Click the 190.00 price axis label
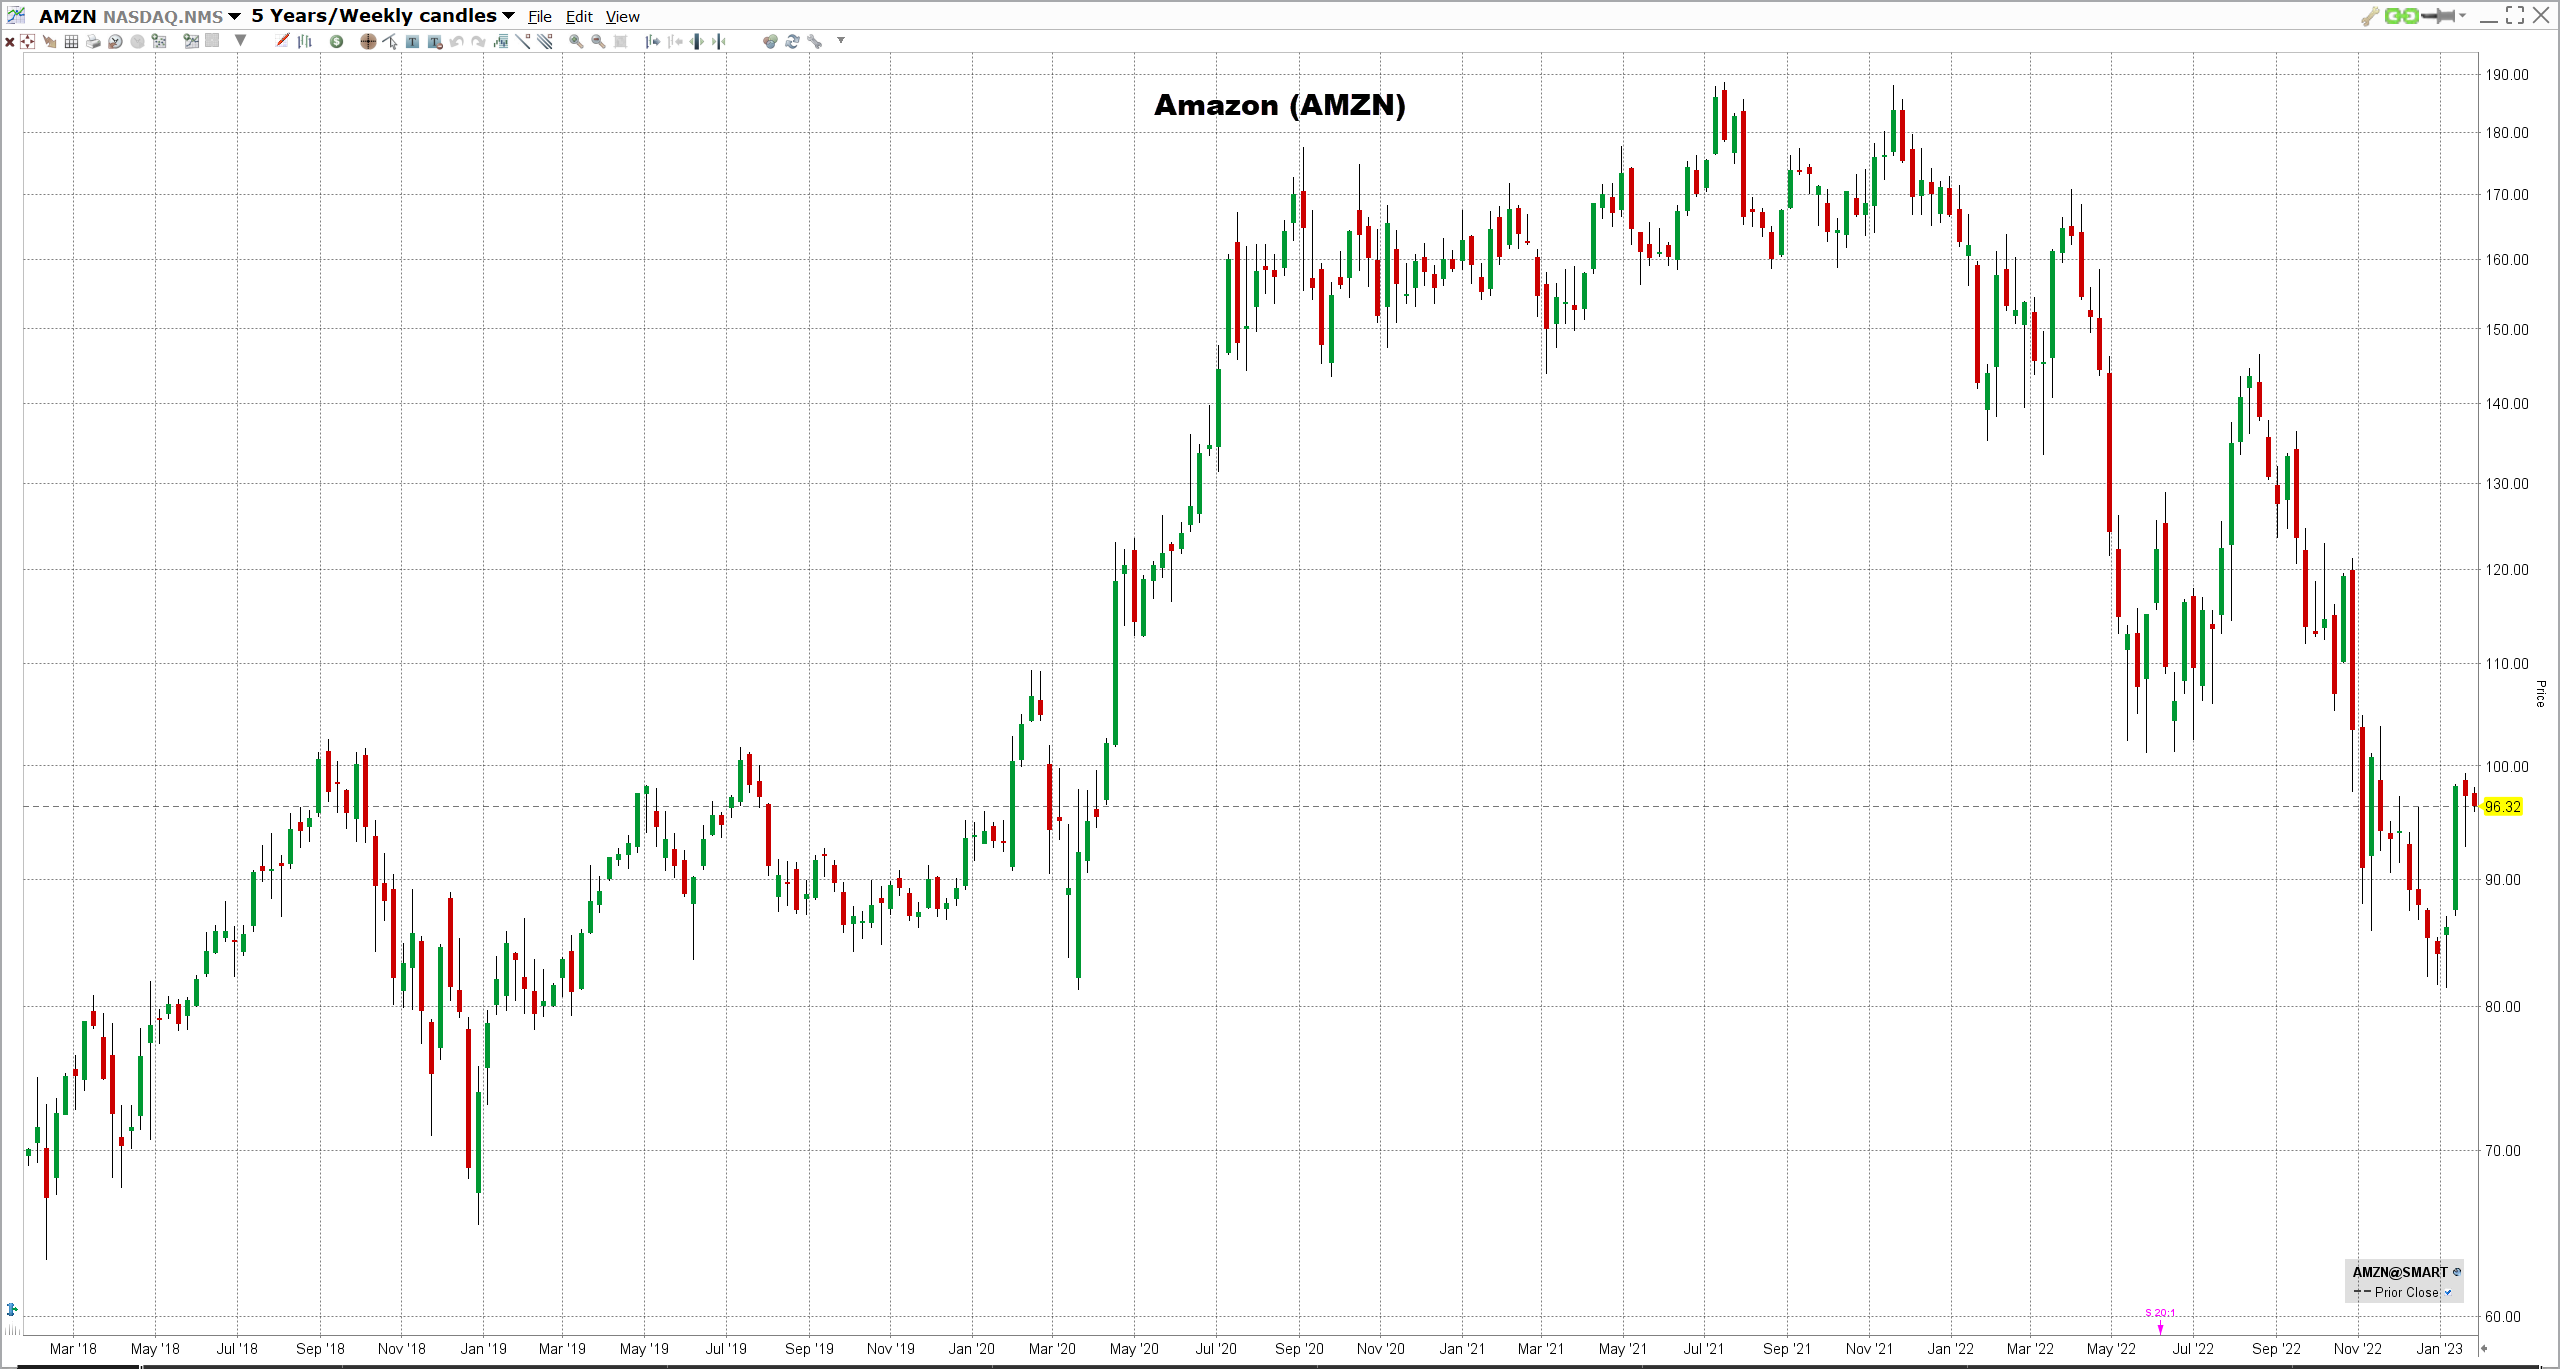The height and width of the screenshot is (1369, 2560). tap(2506, 75)
